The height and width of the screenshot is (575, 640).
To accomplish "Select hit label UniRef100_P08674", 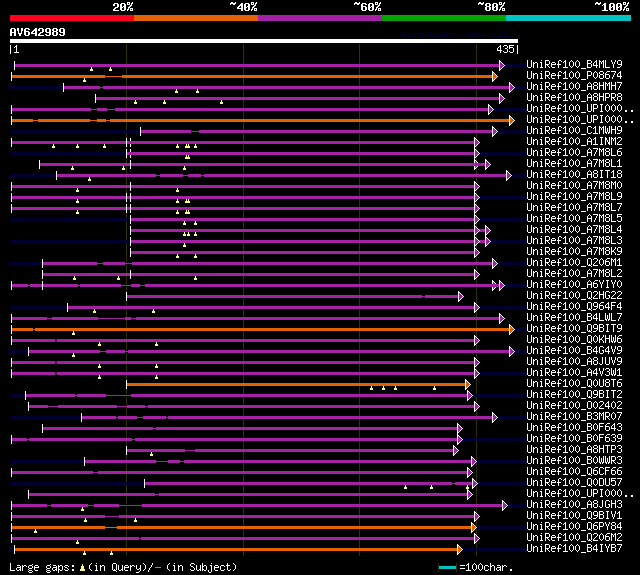I will (x=574, y=75).
